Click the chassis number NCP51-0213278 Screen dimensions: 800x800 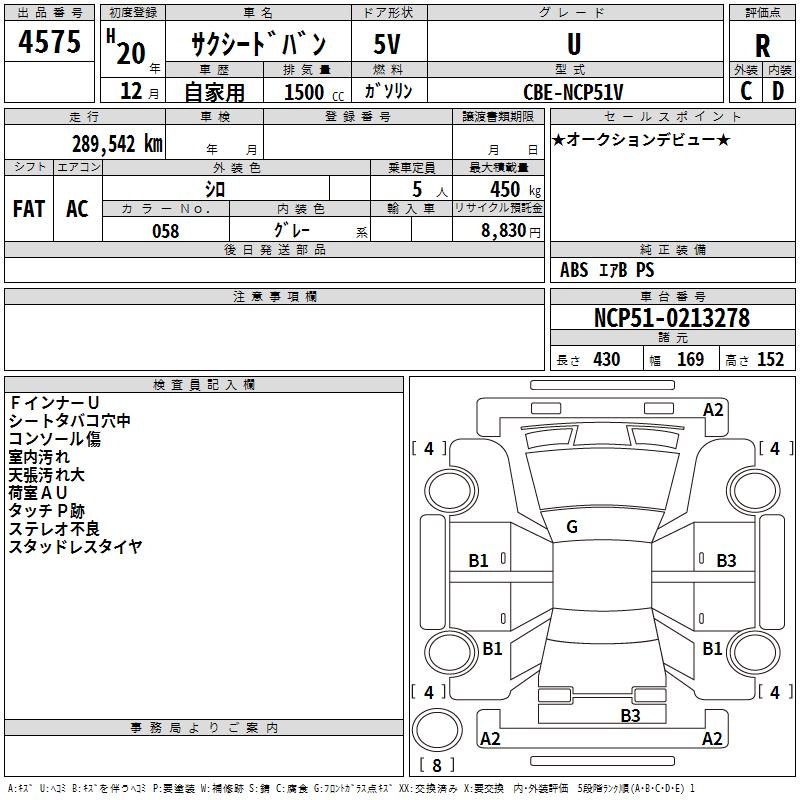[x=672, y=317]
